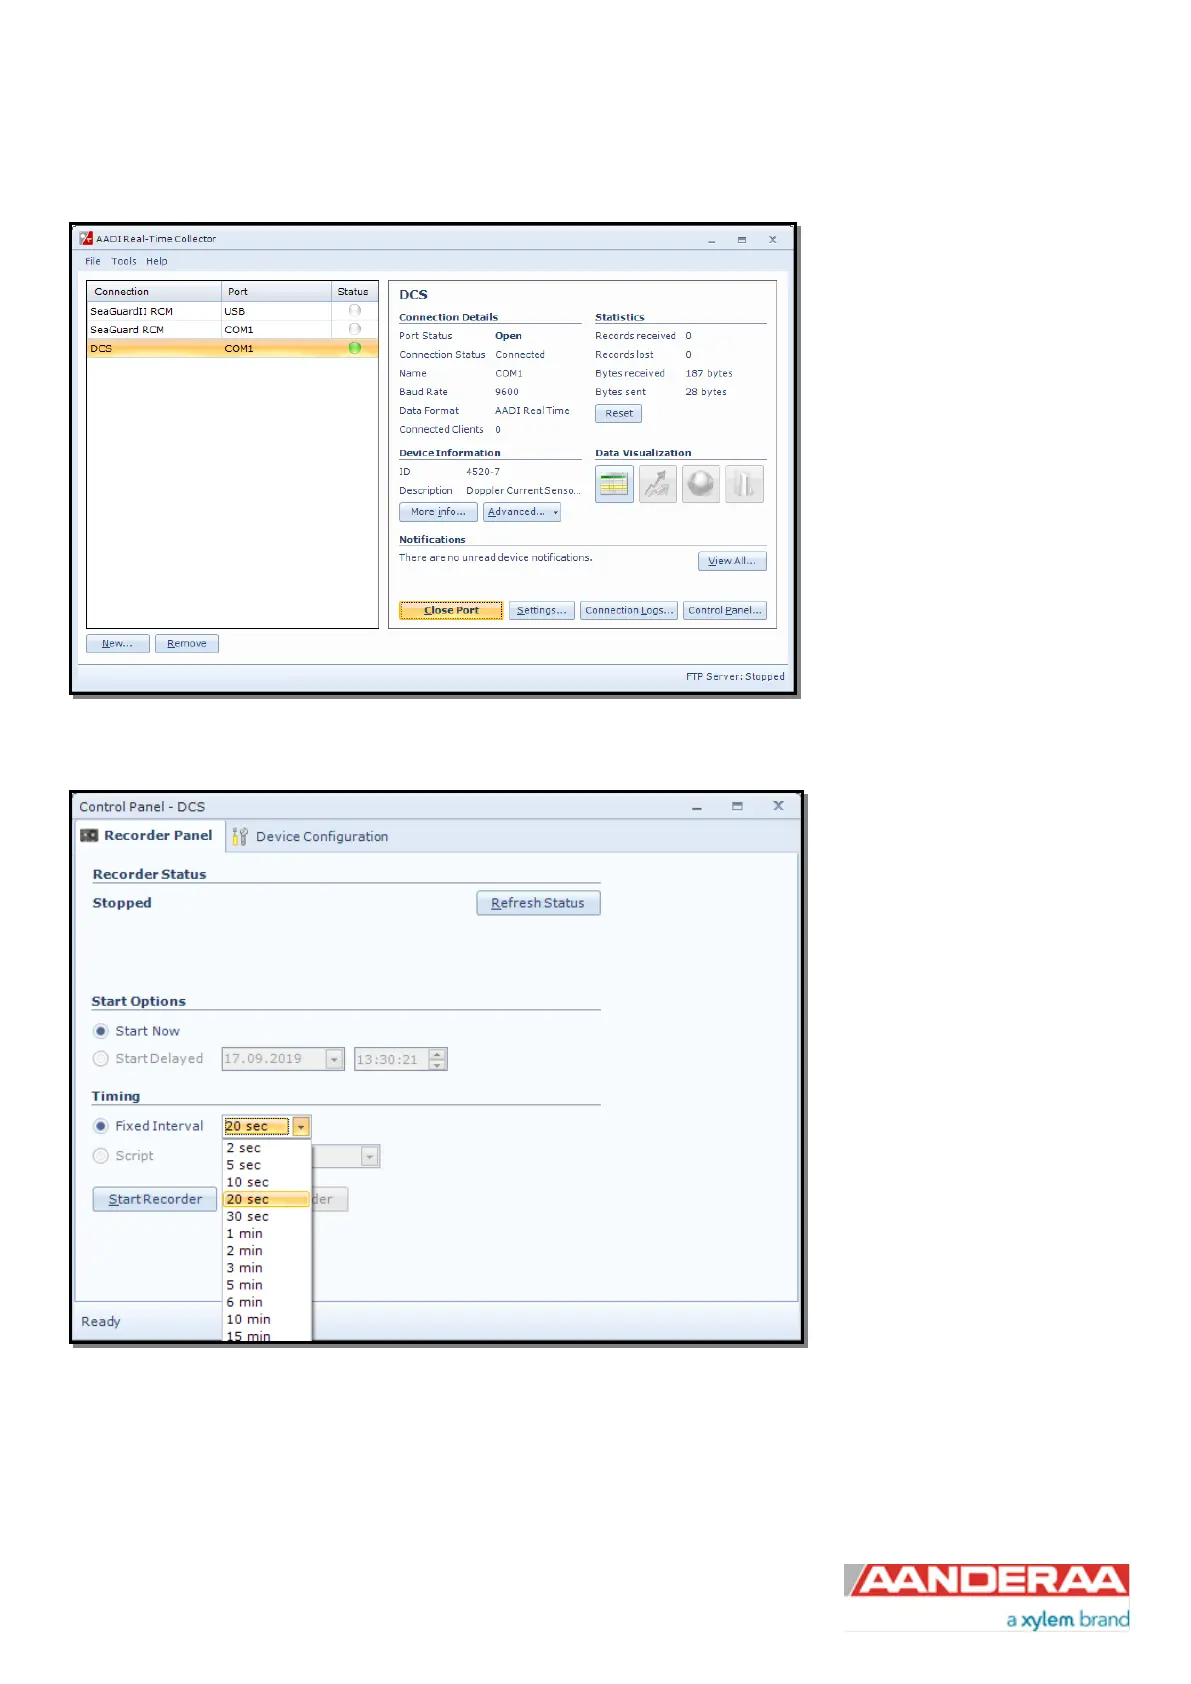Click the SeaGuard RCM status indicator

tap(354, 329)
